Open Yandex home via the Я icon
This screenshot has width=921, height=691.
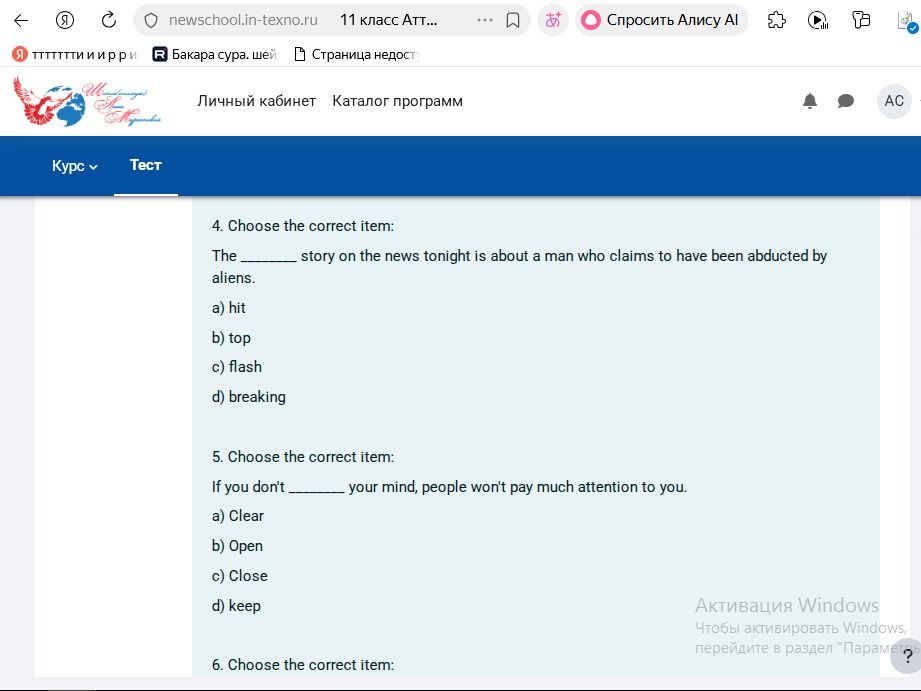click(65, 21)
